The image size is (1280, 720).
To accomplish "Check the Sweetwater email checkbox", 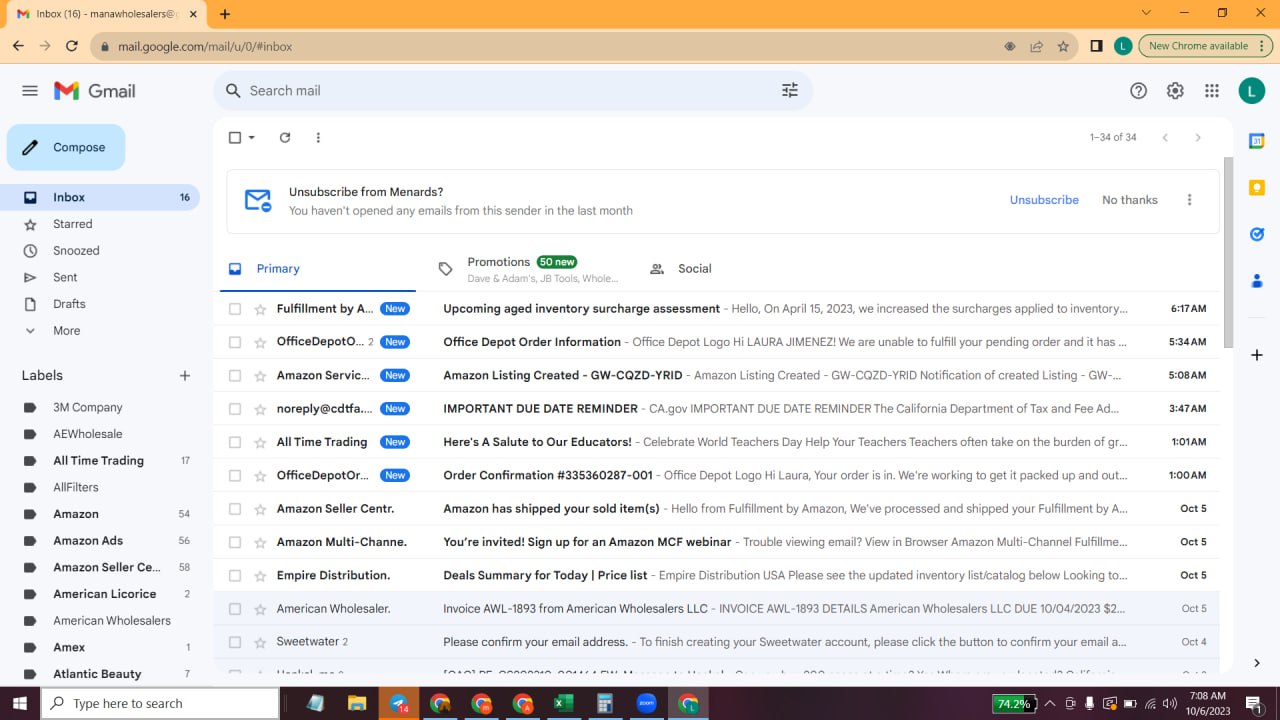I will coord(235,642).
